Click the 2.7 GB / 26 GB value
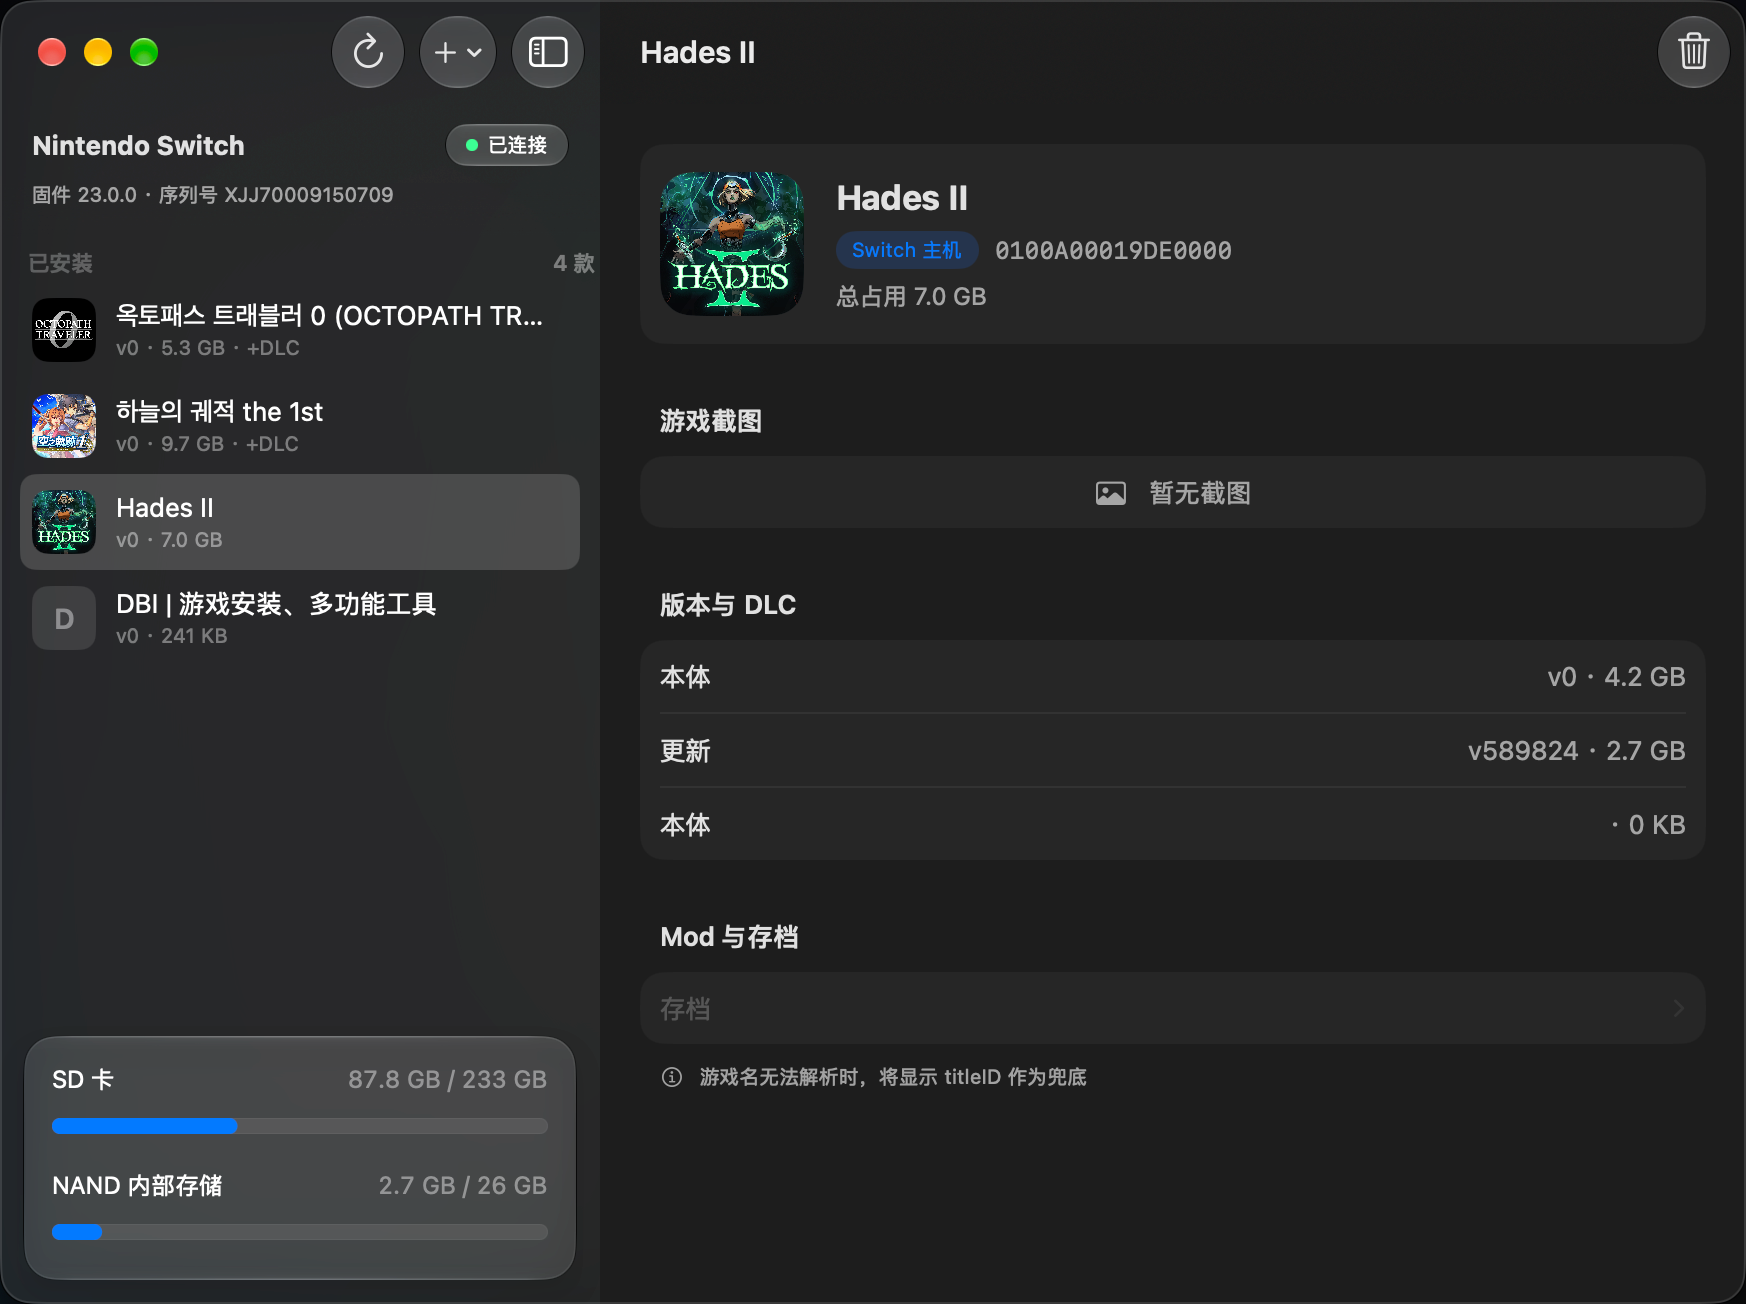The image size is (1746, 1304). (x=463, y=1186)
